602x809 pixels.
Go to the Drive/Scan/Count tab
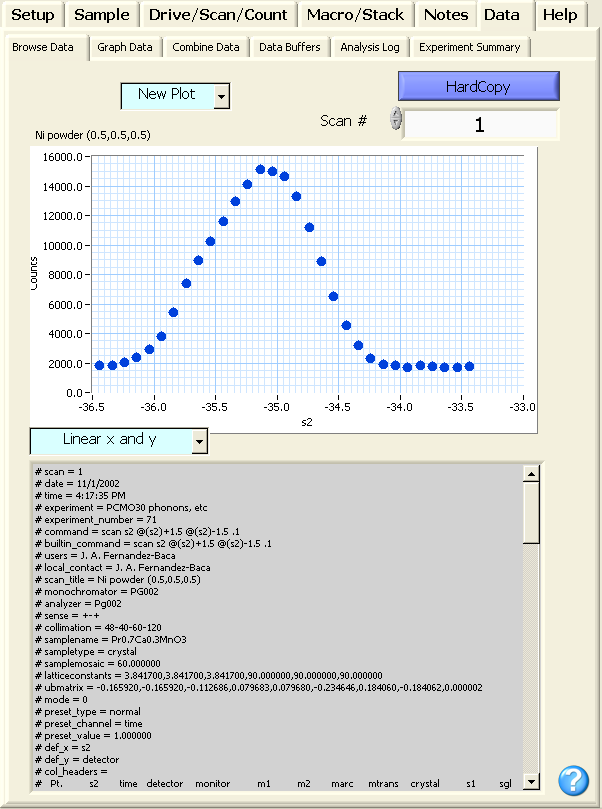[217, 14]
